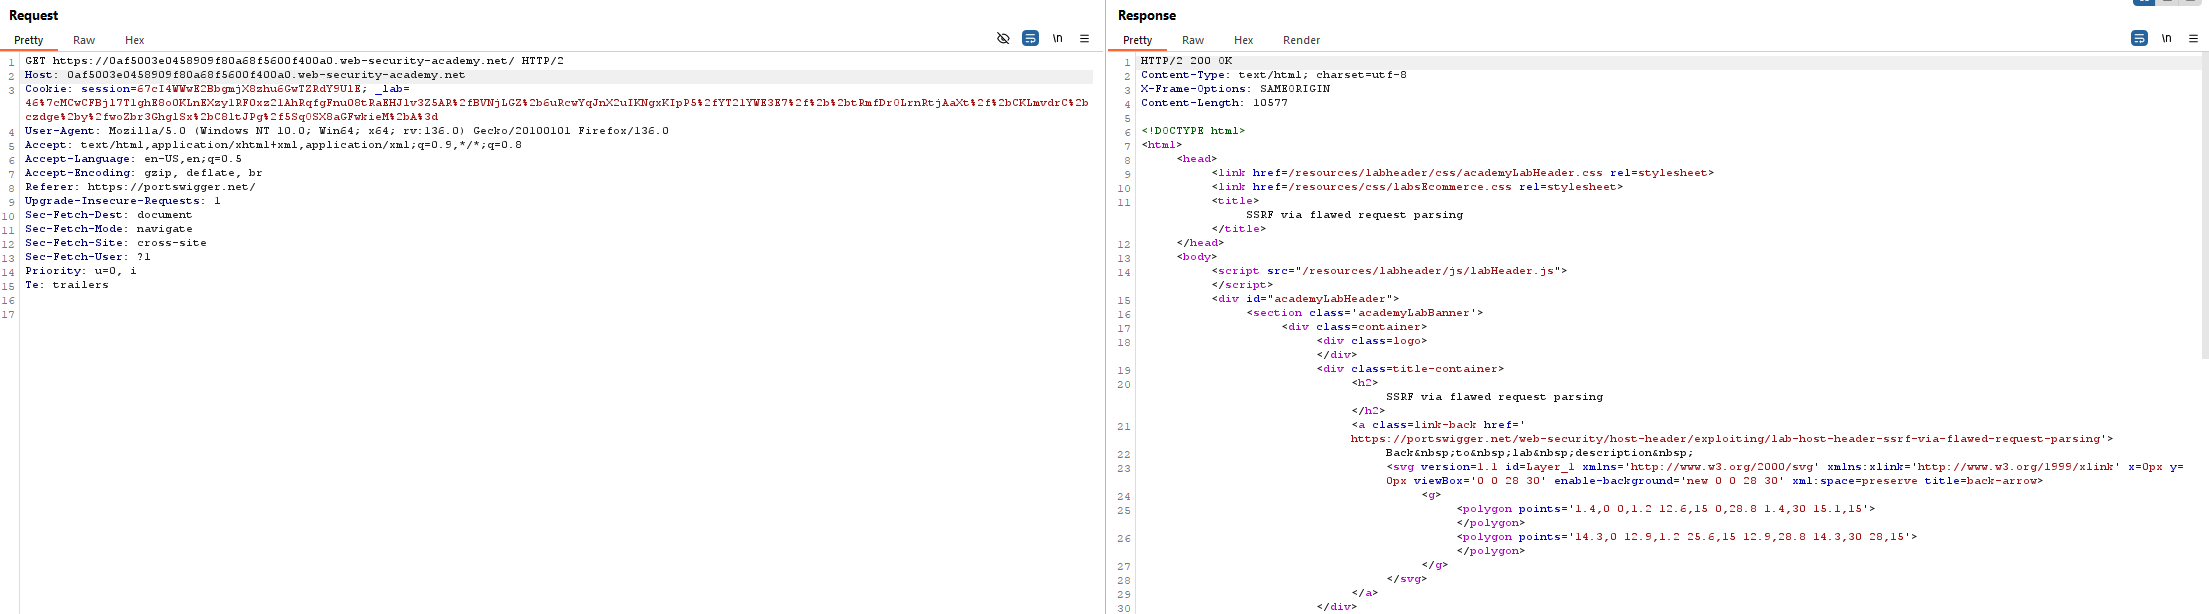Image resolution: width=2209 pixels, height=614 pixels.
Task: Open the Render tab in Response
Action: pyautogui.click(x=1301, y=40)
